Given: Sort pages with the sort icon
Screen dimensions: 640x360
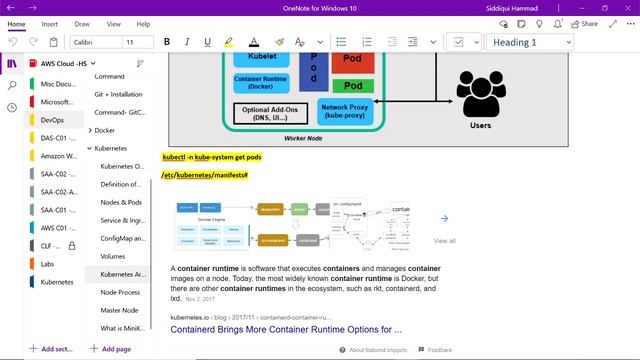Looking at the screenshot, I should point(140,64).
